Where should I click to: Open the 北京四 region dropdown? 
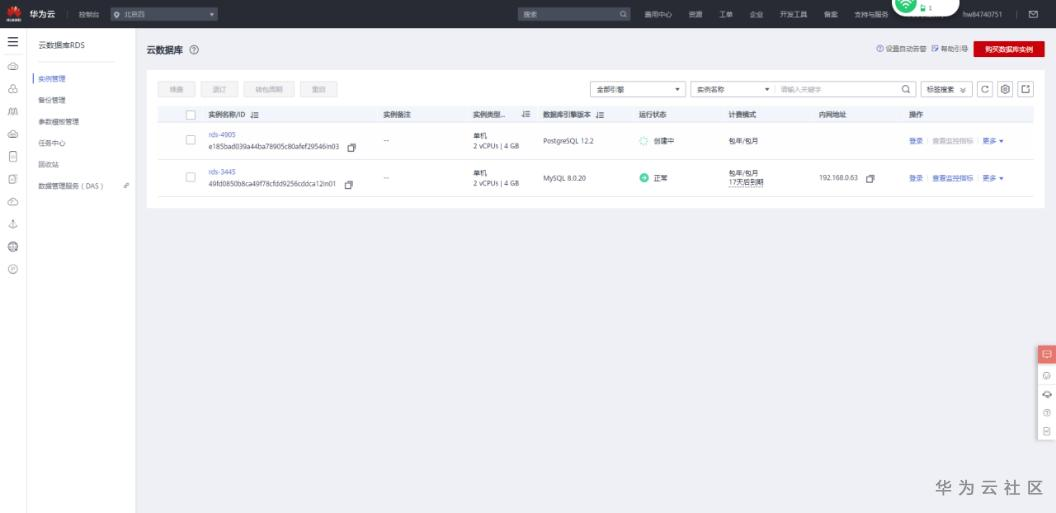tap(164, 14)
